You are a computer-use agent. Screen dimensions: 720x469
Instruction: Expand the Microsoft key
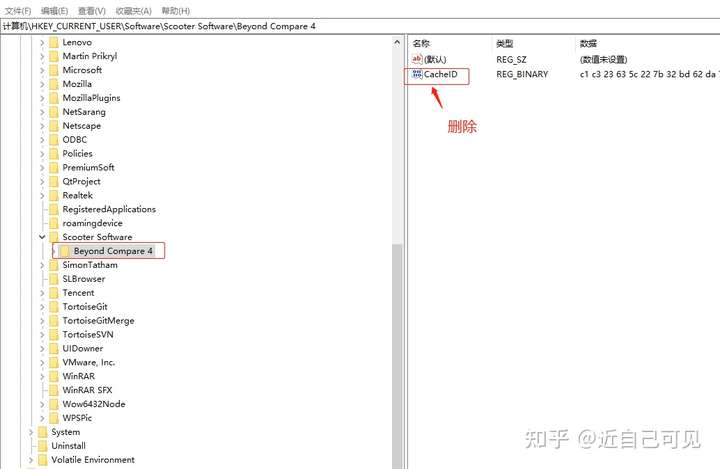pos(42,70)
